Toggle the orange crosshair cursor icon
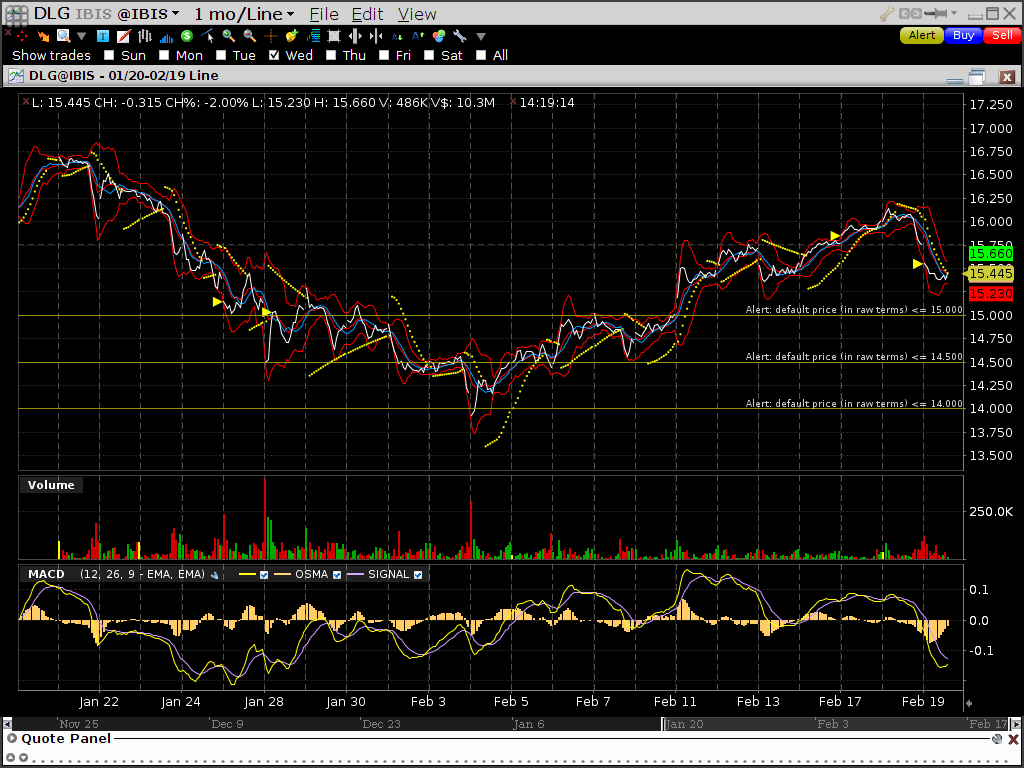 pos(270,36)
